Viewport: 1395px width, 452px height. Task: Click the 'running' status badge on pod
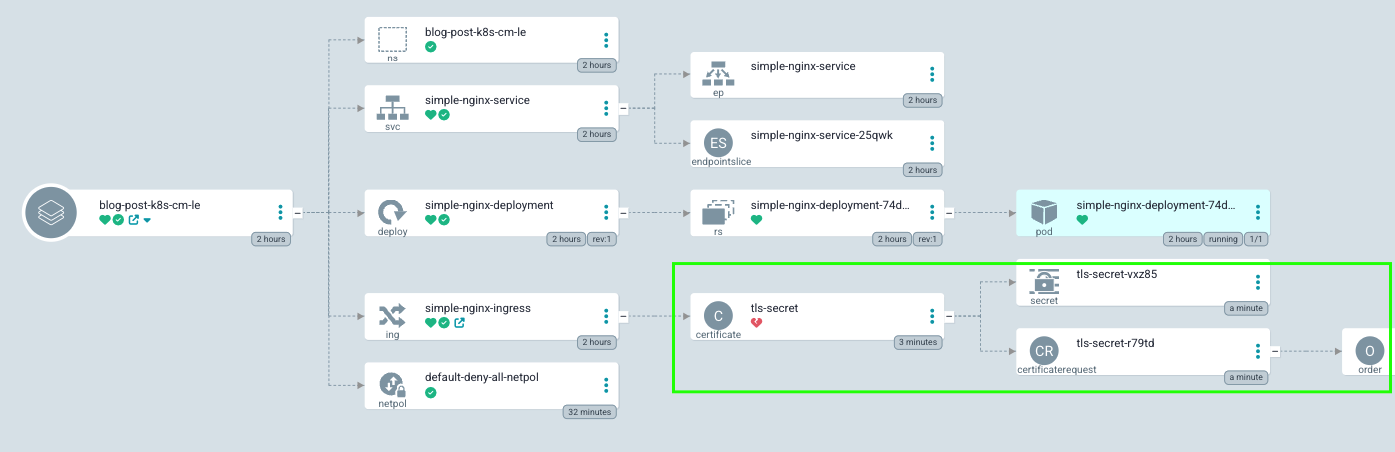(1221, 239)
